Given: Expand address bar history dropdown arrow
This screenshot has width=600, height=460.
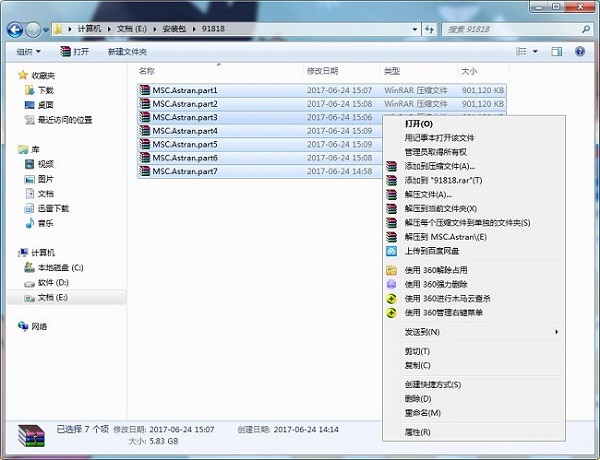Looking at the screenshot, I should [x=415, y=29].
